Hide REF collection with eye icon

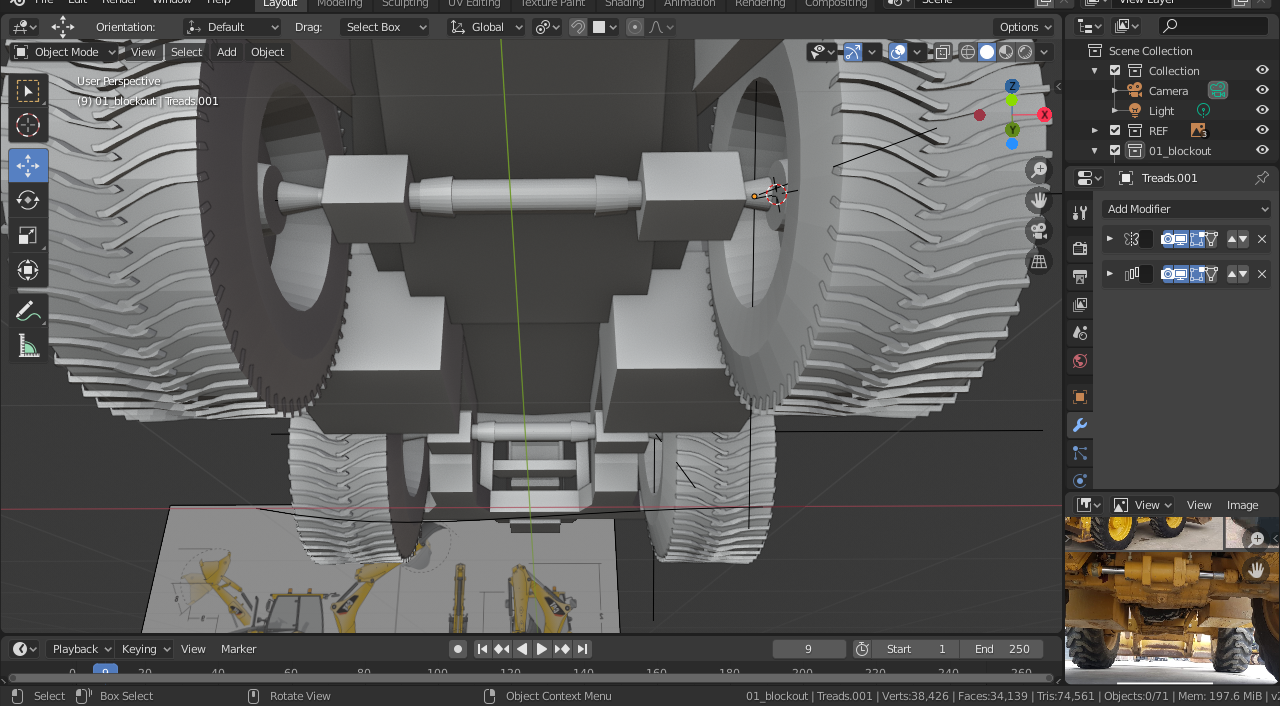pos(1262,131)
